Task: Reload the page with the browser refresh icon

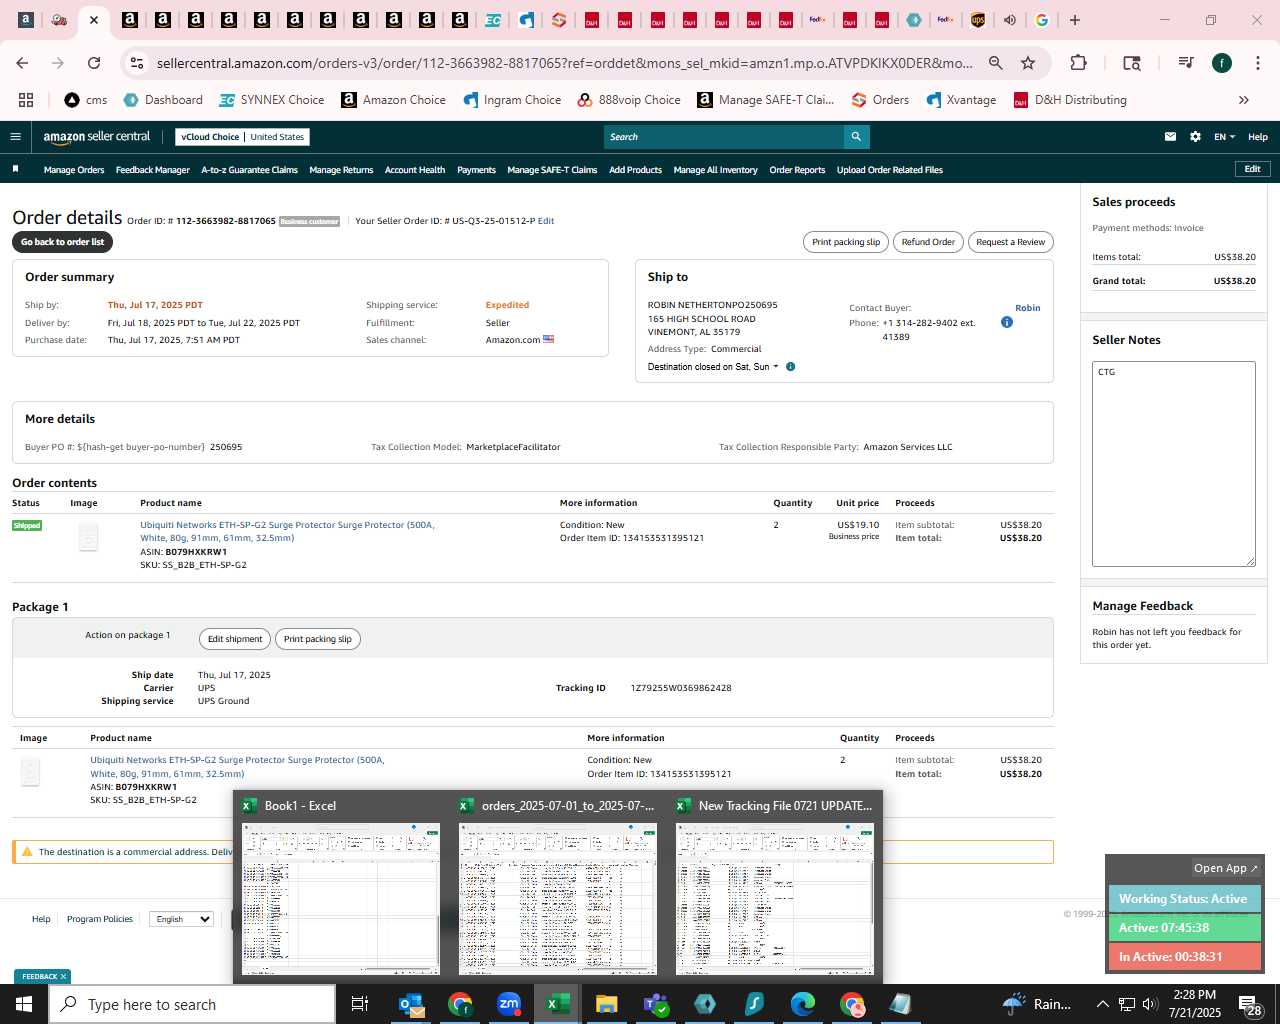Action: point(94,63)
